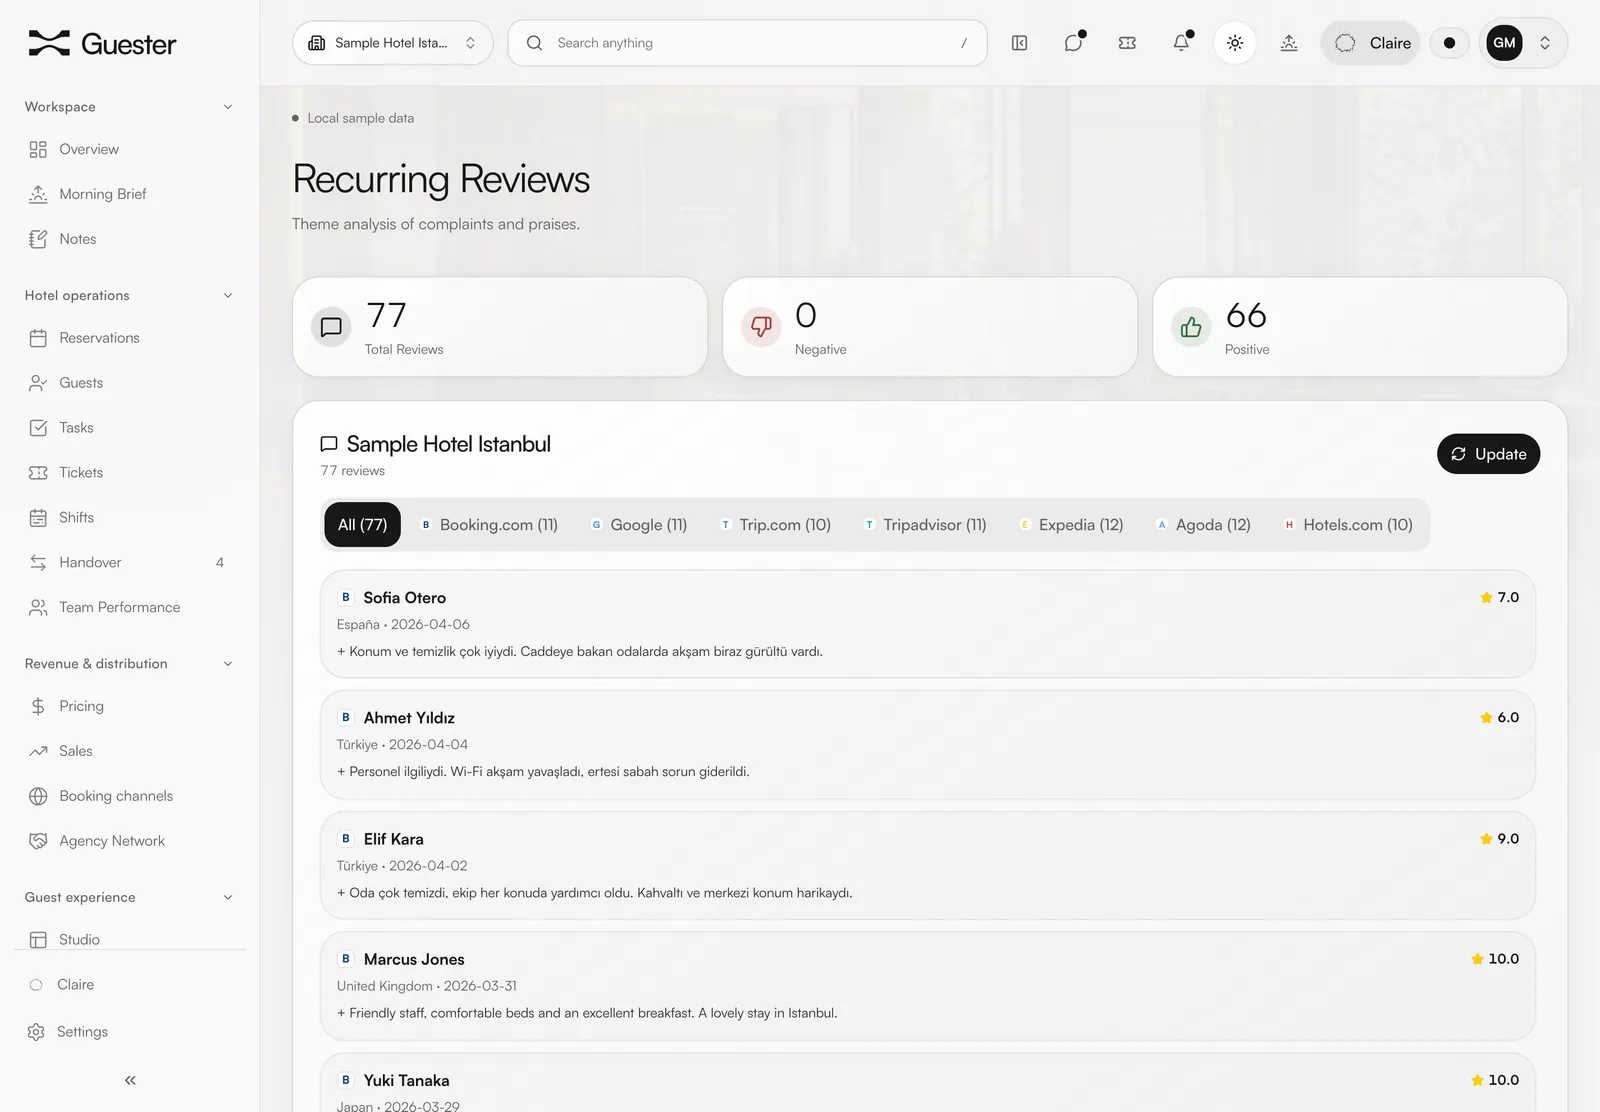1600x1112 pixels.
Task: Collapse sidebar with double chevron icon
Action: 130,1080
